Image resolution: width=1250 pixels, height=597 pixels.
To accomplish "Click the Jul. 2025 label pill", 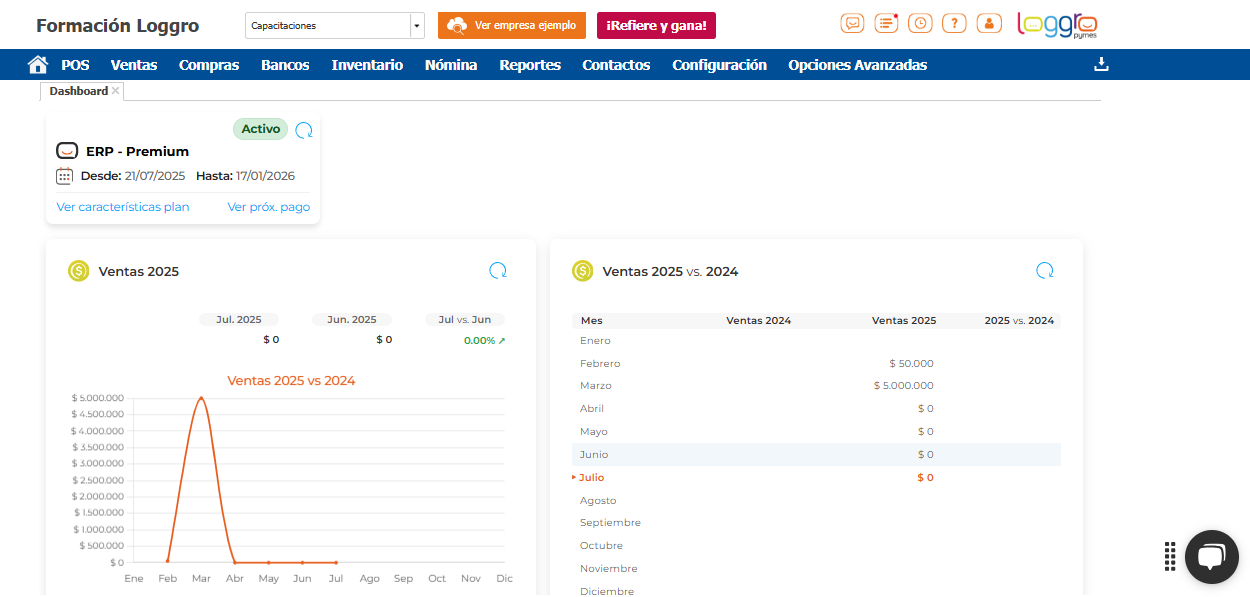I will point(238,320).
